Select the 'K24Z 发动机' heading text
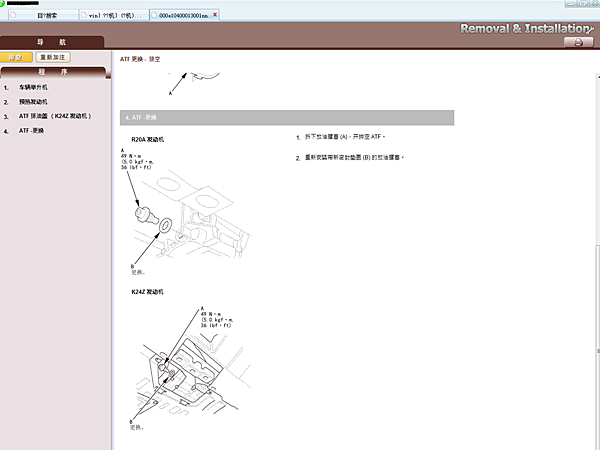This screenshot has height=450, width=600. click(x=148, y=292)
